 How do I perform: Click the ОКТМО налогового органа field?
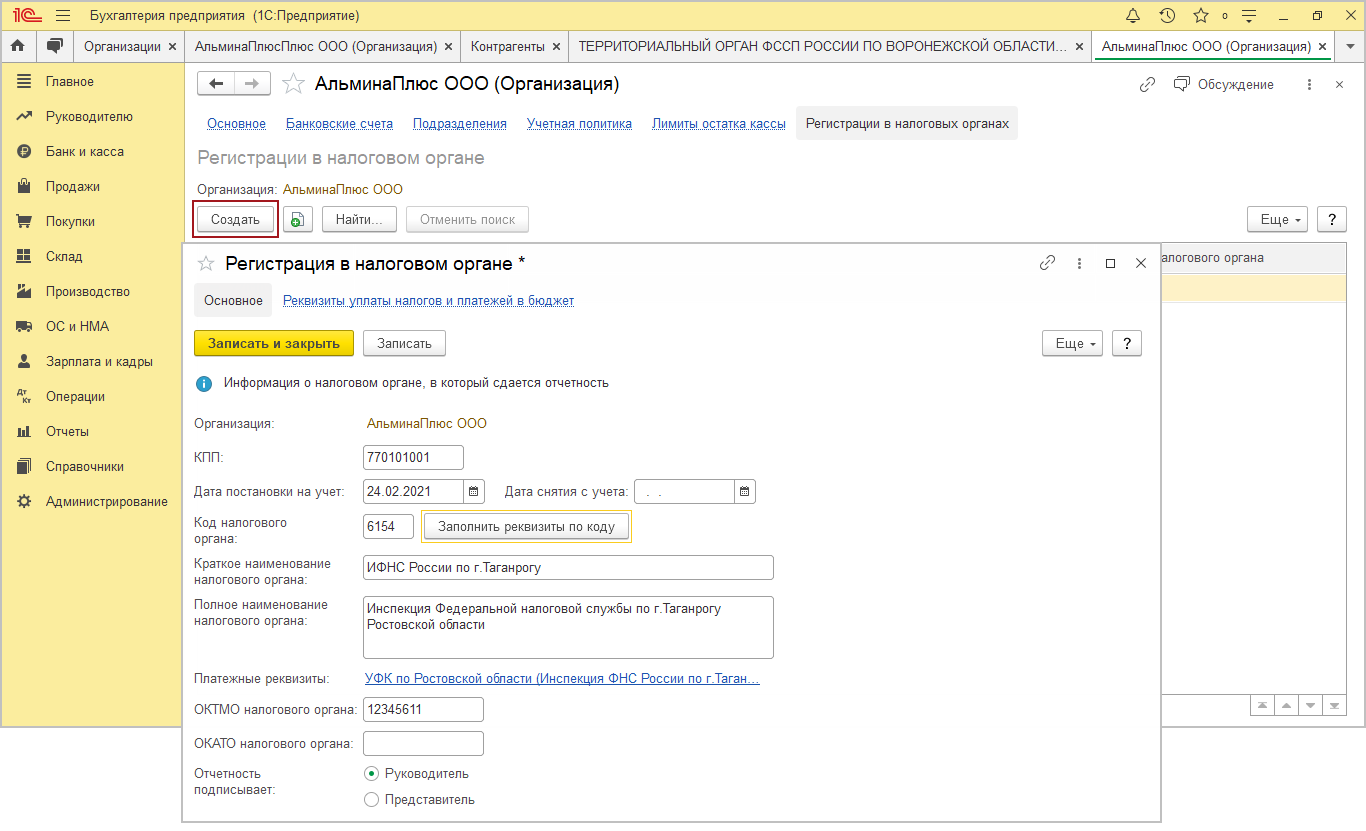pos(423,709)
